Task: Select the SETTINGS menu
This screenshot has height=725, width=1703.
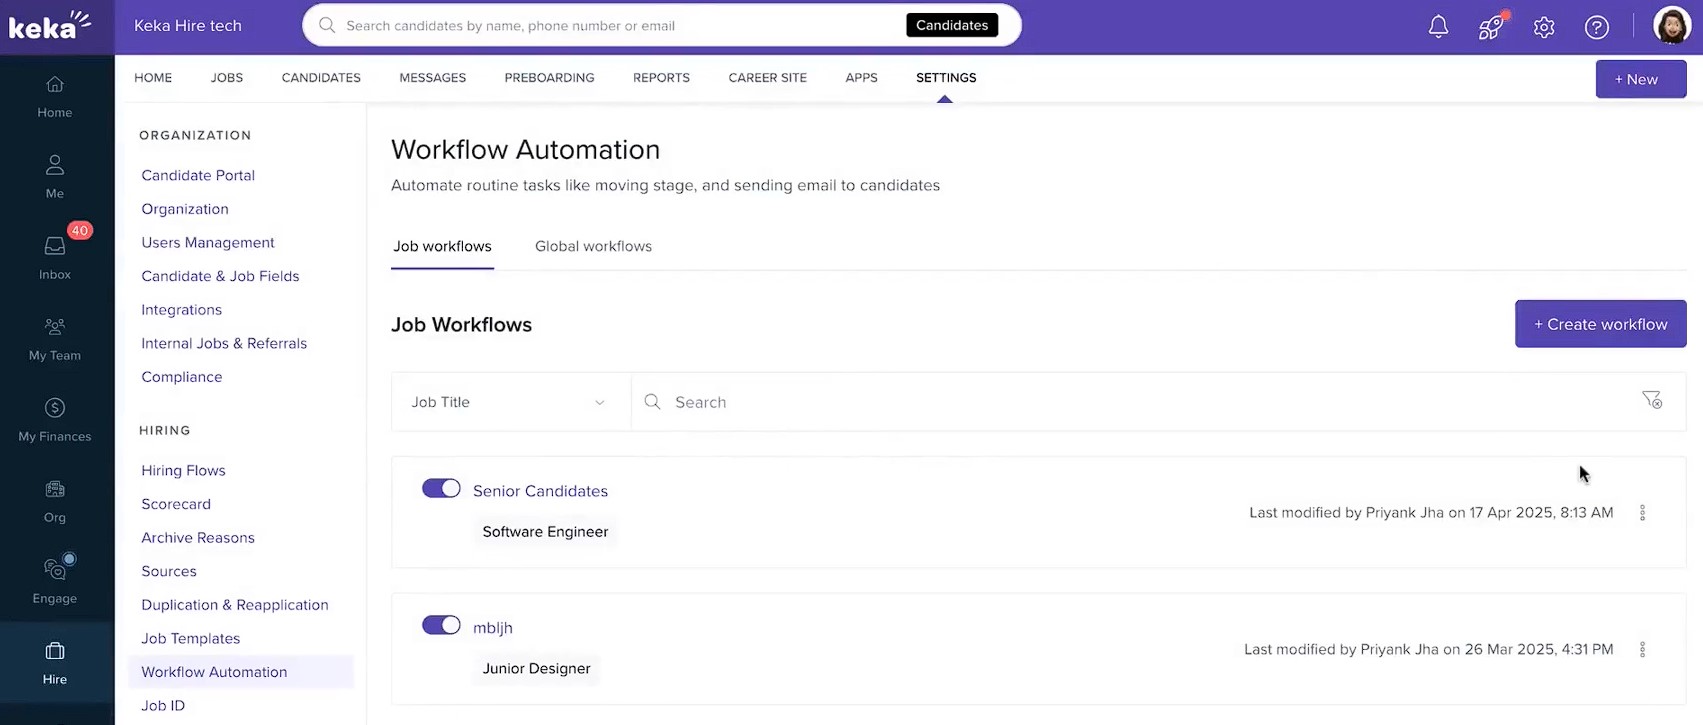Action: point(946,78)
